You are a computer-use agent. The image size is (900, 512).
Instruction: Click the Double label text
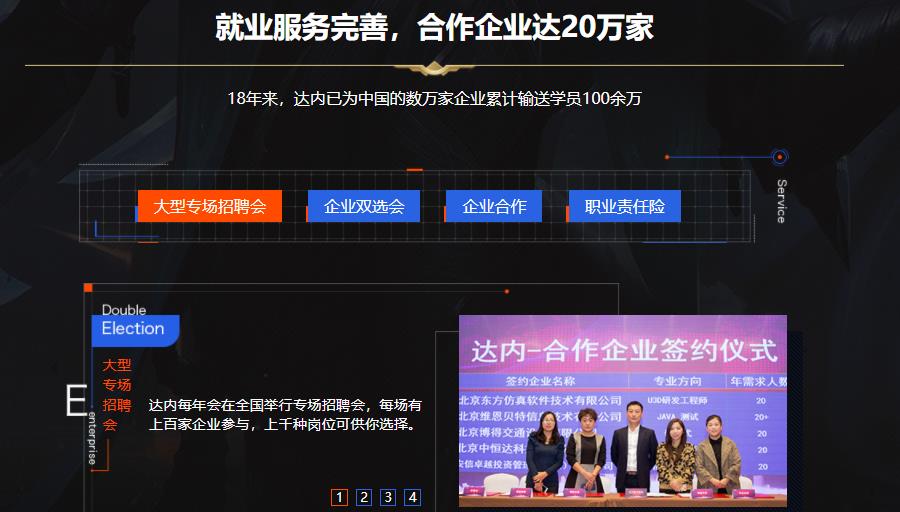[x=124, y=309]
